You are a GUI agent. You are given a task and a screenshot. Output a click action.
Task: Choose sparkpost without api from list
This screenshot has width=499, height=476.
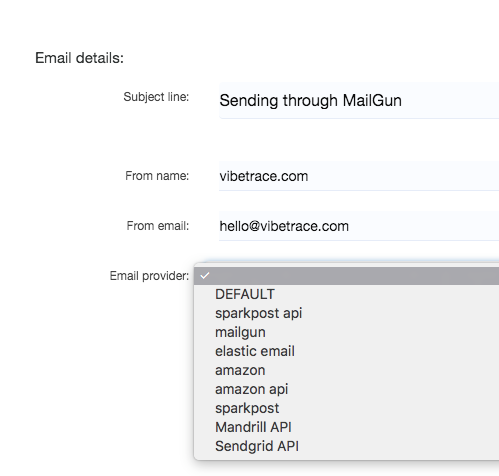pos(346,408)
